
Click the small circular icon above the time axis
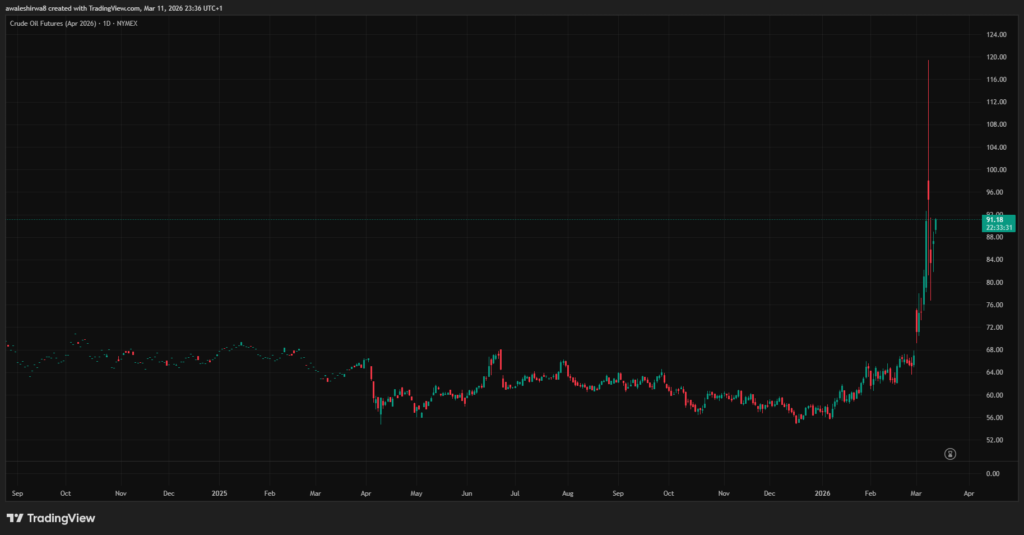click(x=950, y=453)
